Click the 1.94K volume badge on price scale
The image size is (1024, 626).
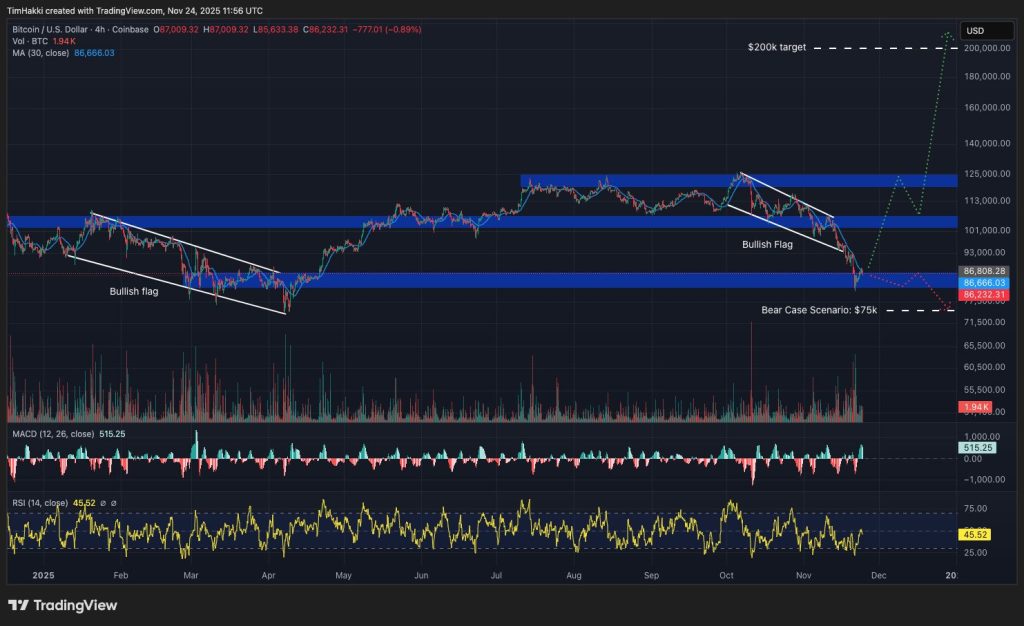[975, 407]
